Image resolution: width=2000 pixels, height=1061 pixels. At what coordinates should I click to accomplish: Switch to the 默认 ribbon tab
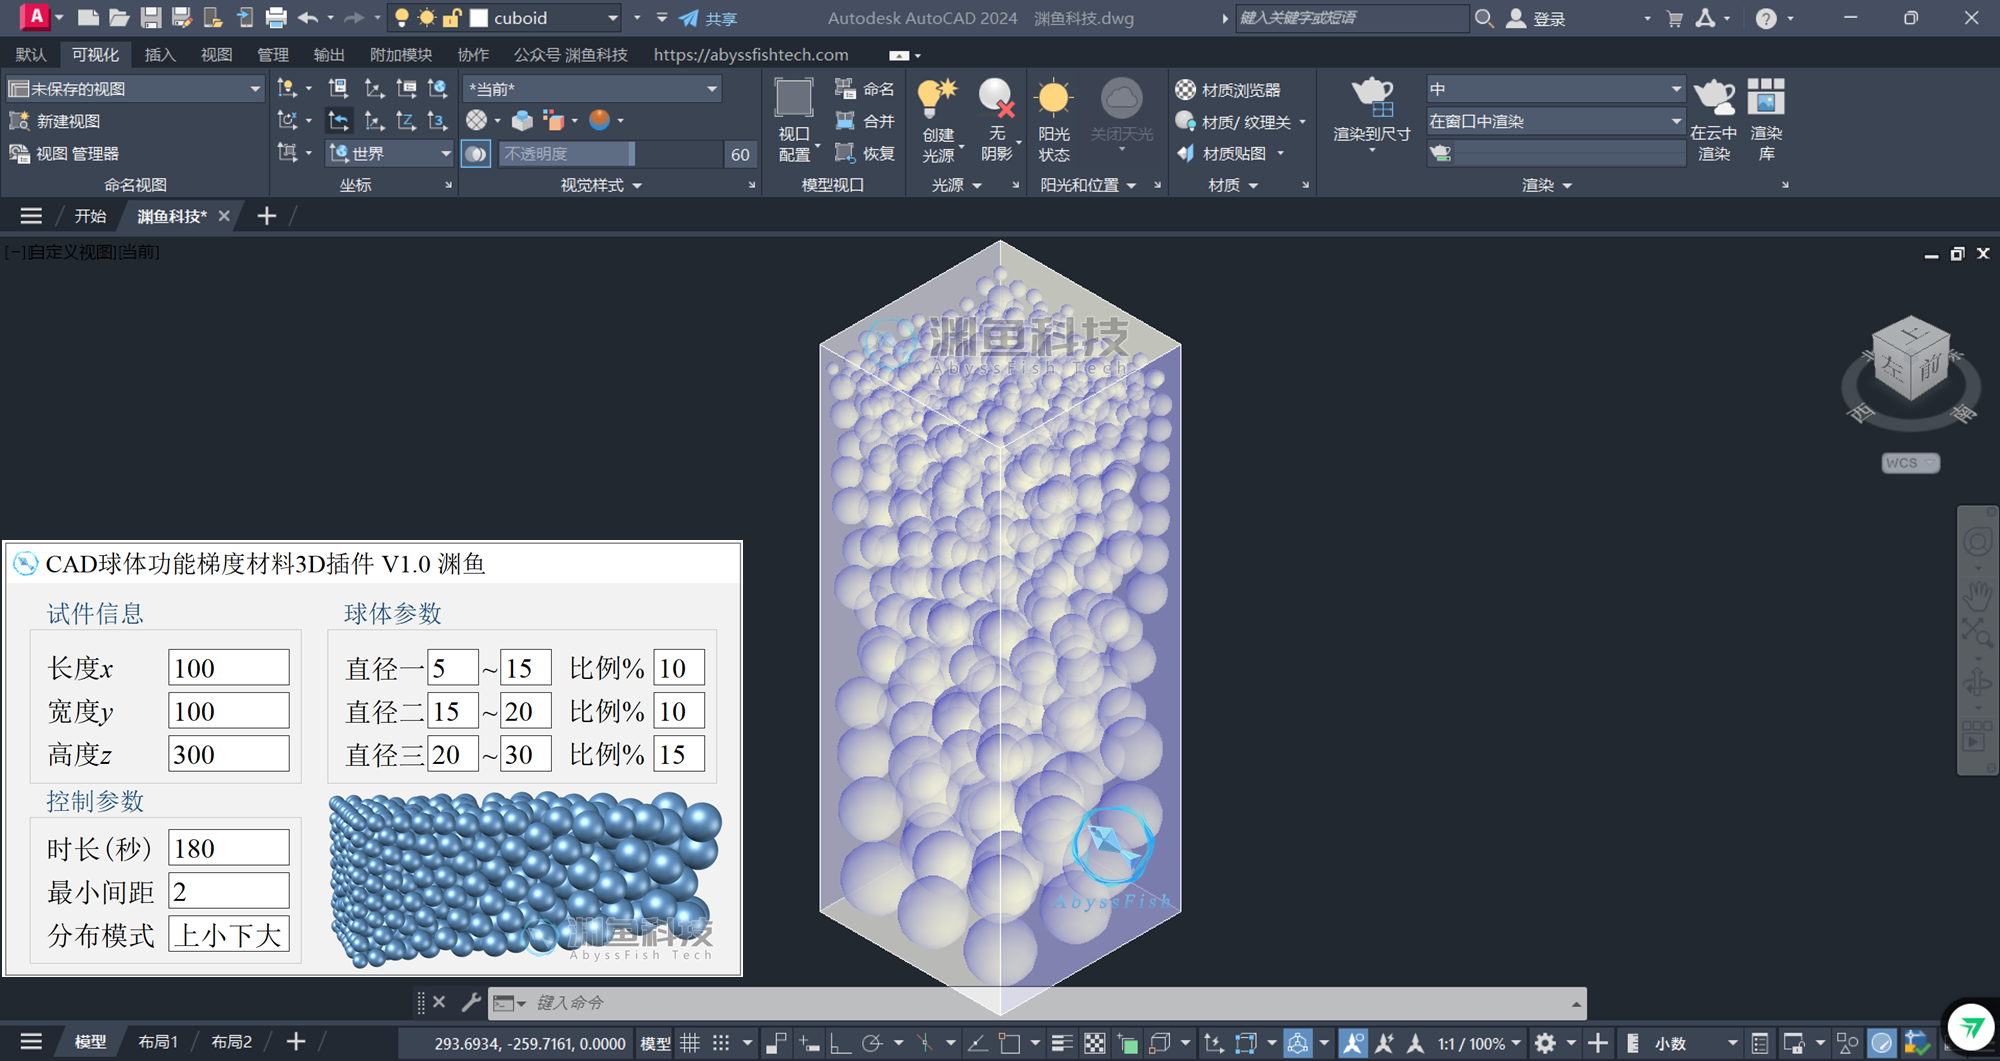pyautogui.click(x=31, y=55)
